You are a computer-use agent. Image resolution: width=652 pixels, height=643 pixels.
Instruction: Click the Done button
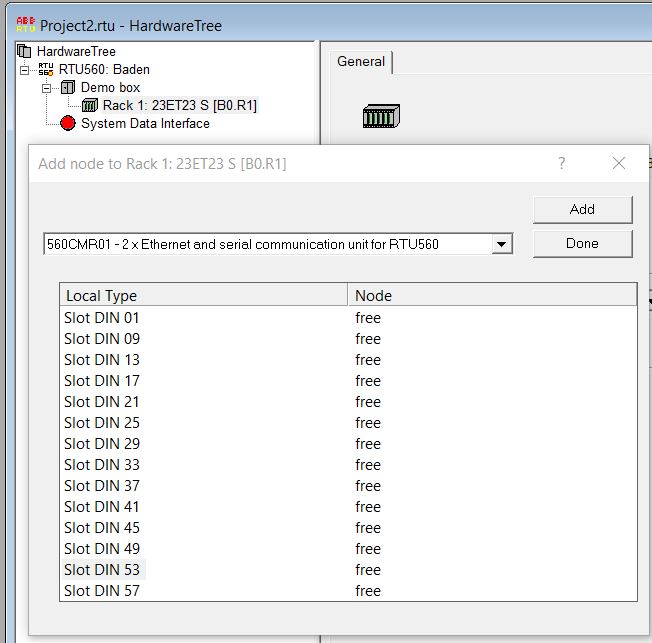click(x=583, y=243)
